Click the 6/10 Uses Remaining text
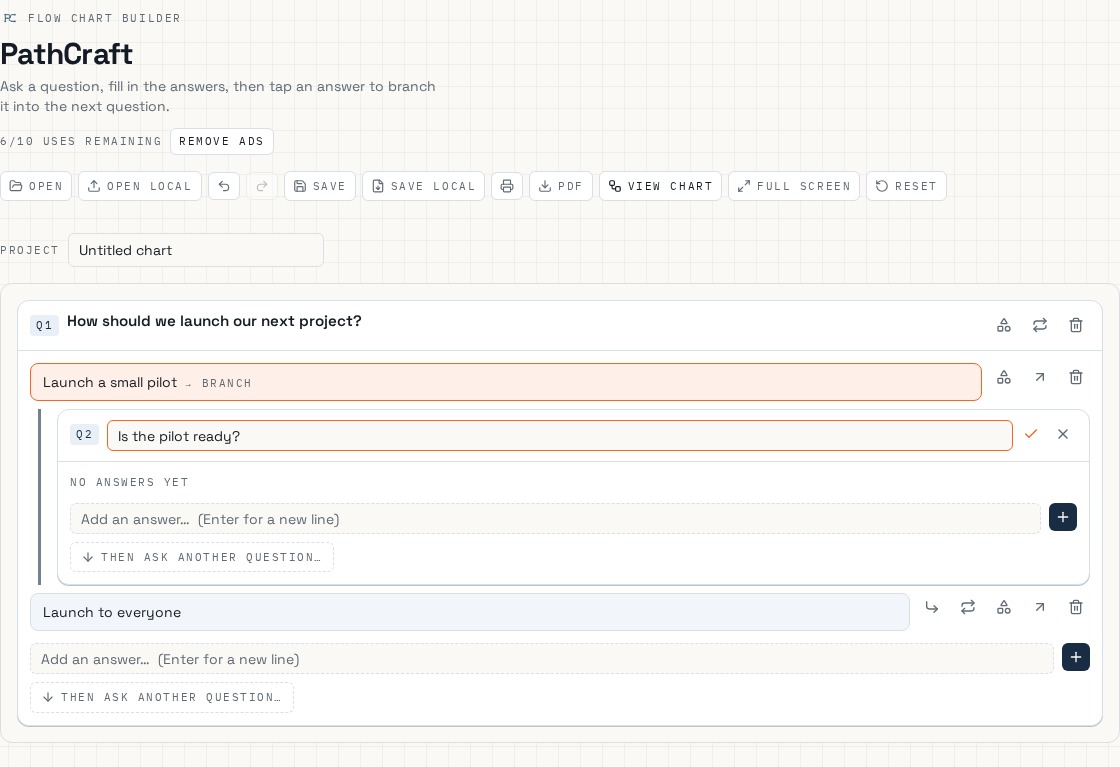 tap(81, 141)
